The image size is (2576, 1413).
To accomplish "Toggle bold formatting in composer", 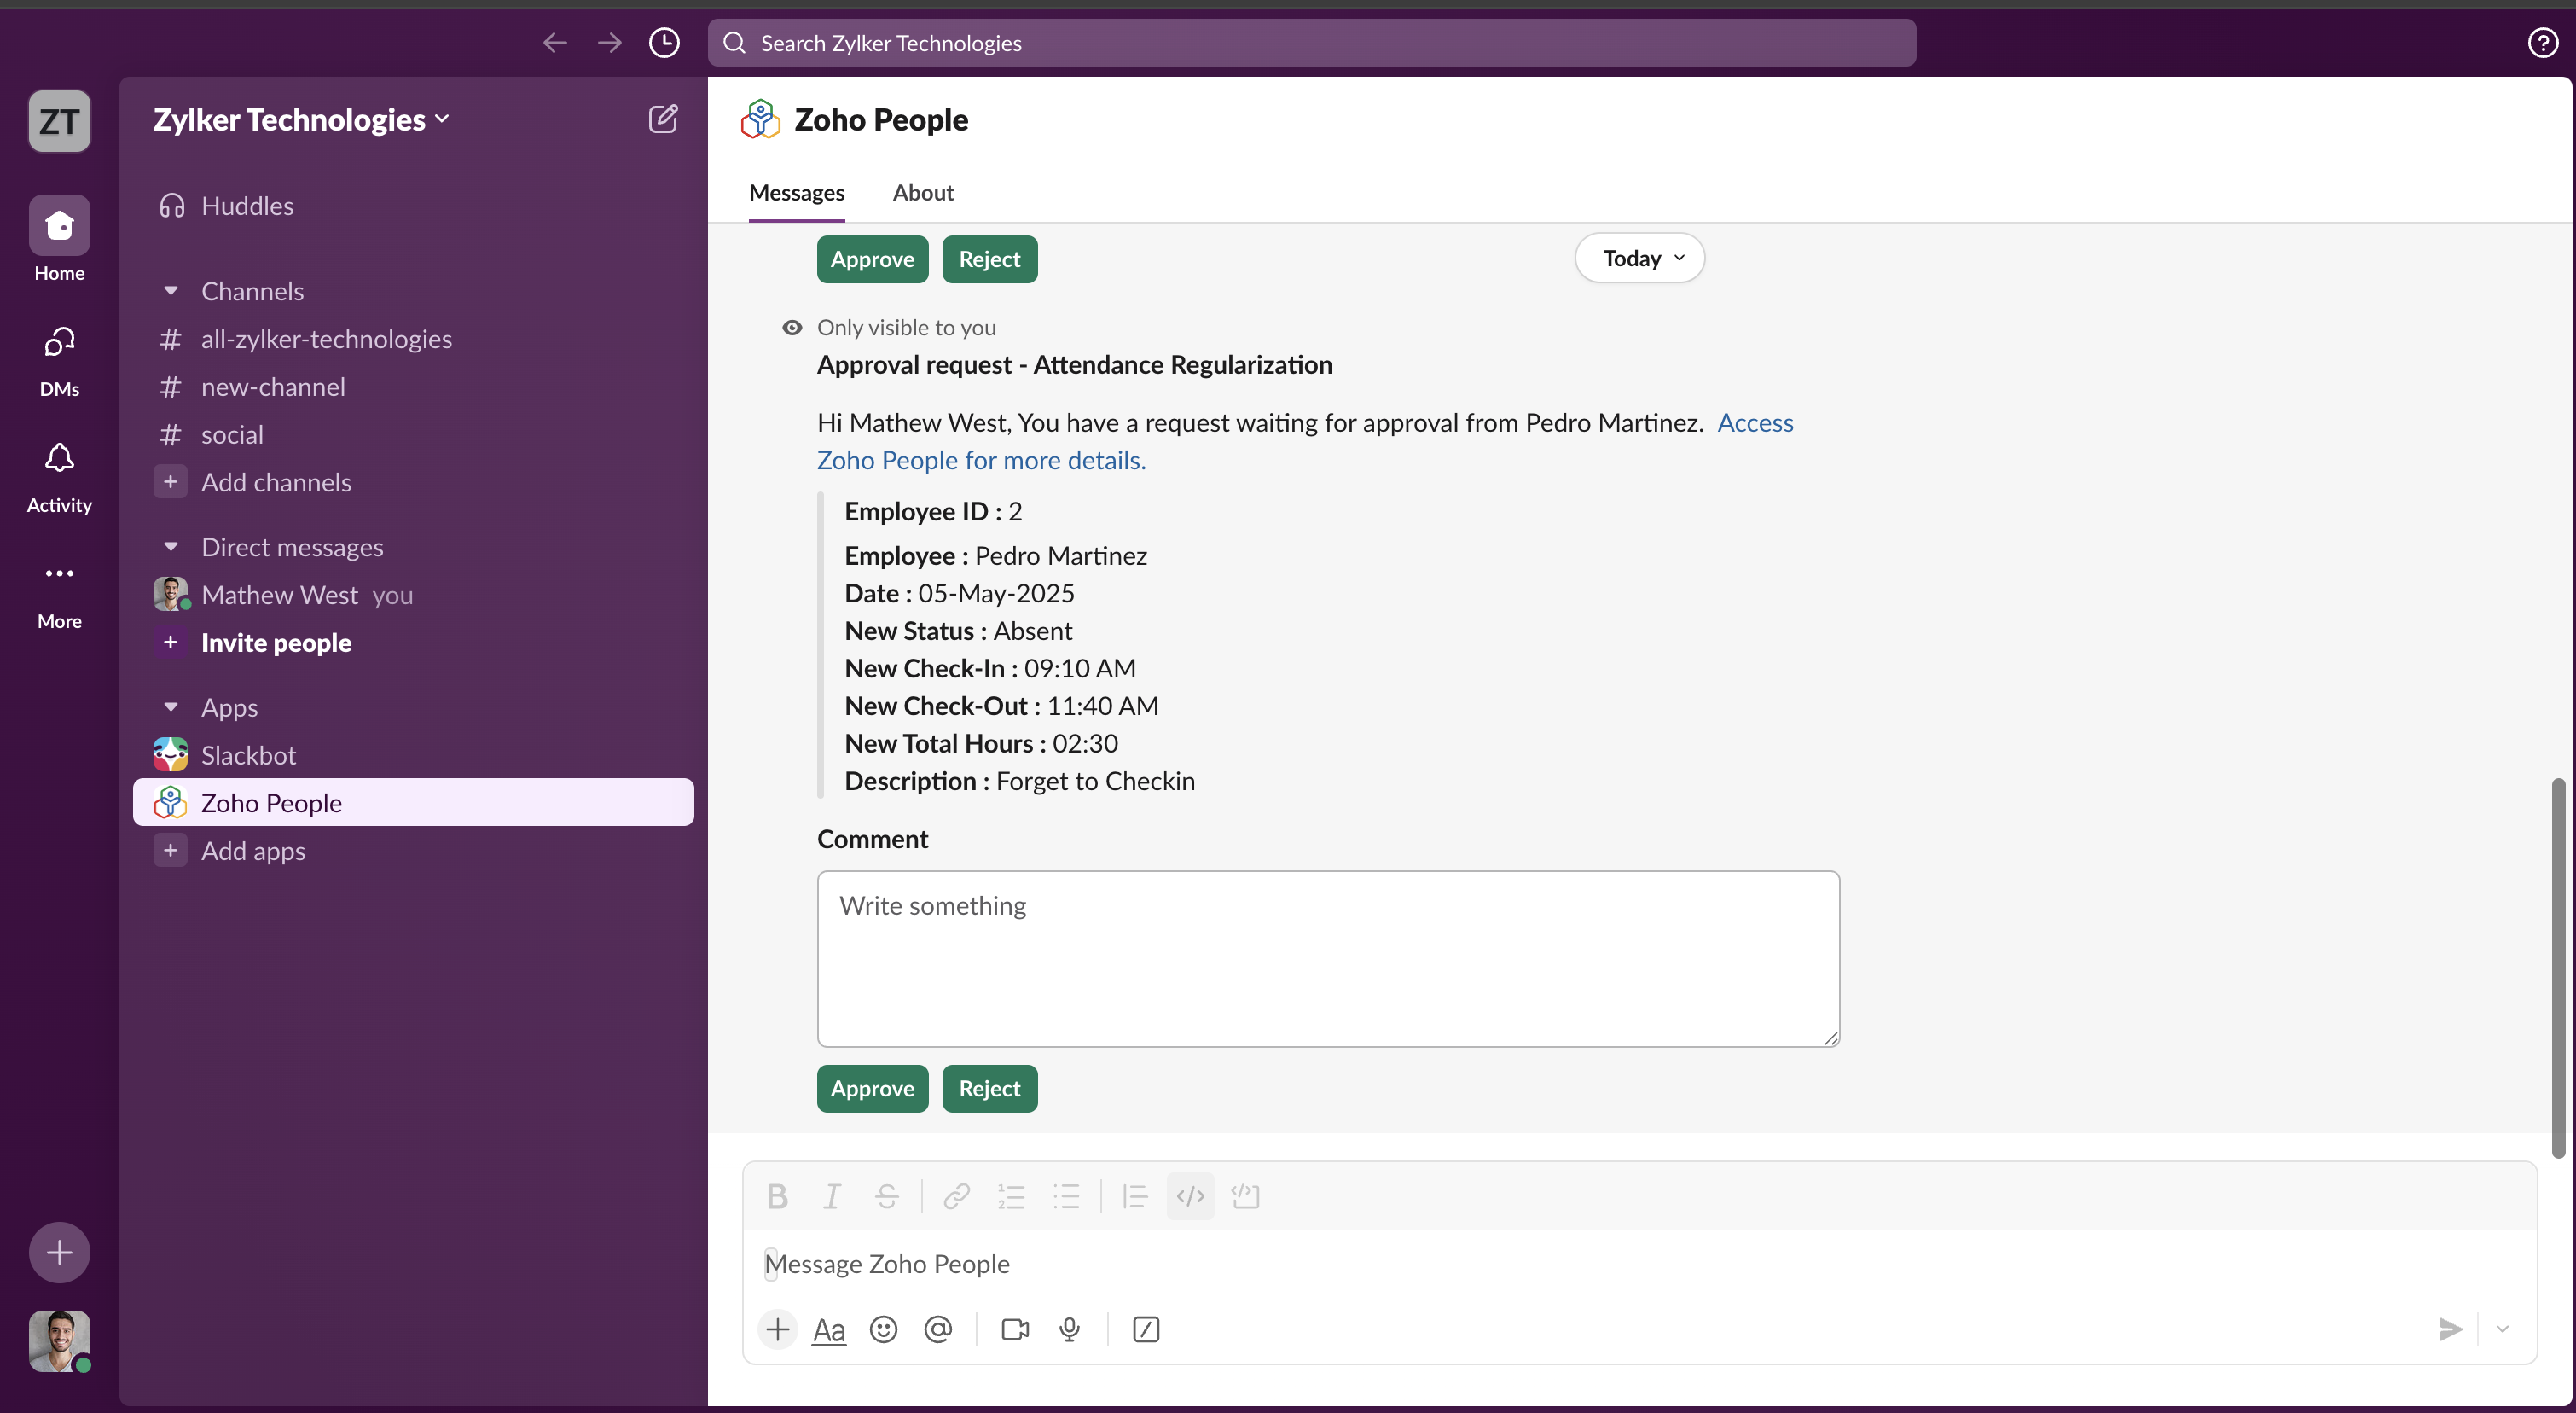I will point(777,1196).
